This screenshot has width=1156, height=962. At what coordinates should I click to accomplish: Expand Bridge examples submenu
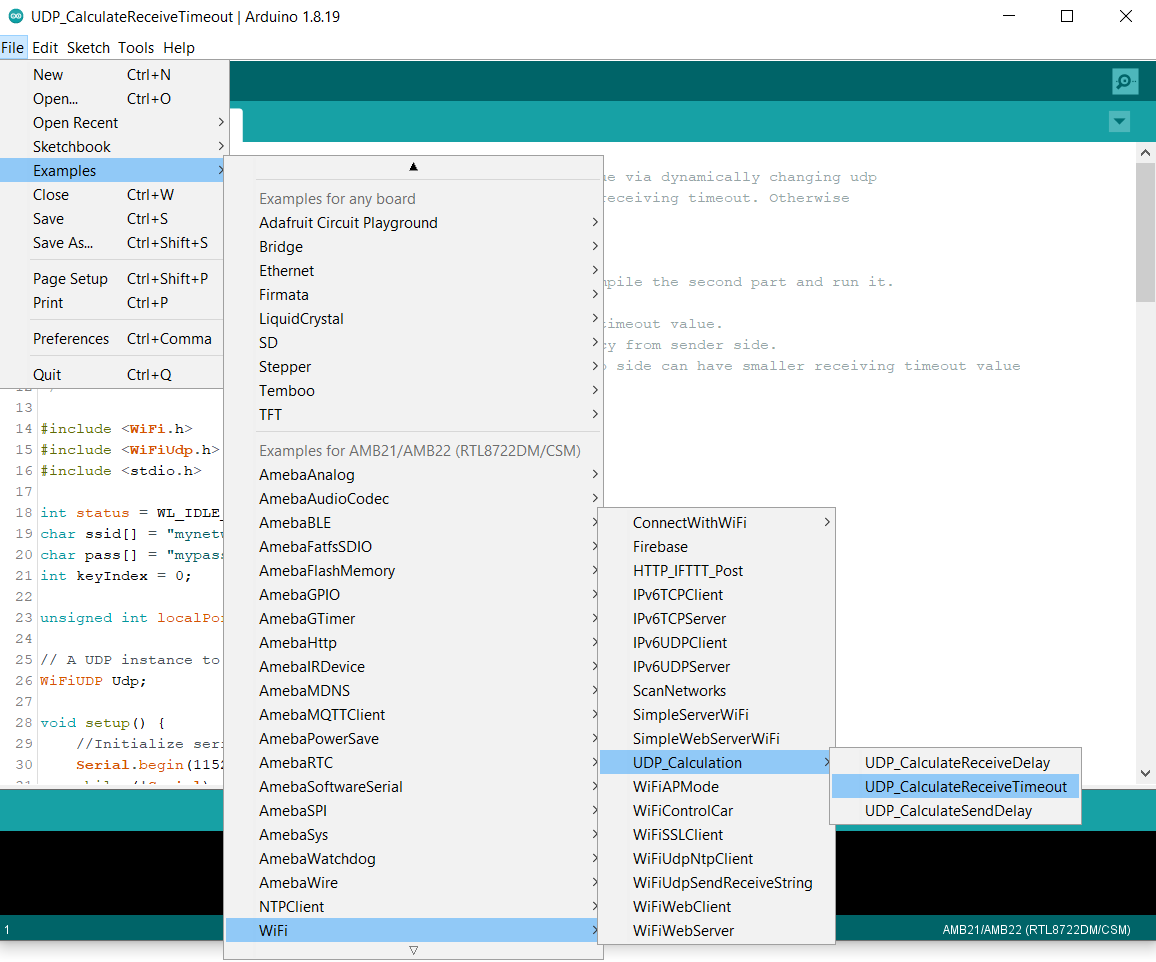(x=414, y=247)
